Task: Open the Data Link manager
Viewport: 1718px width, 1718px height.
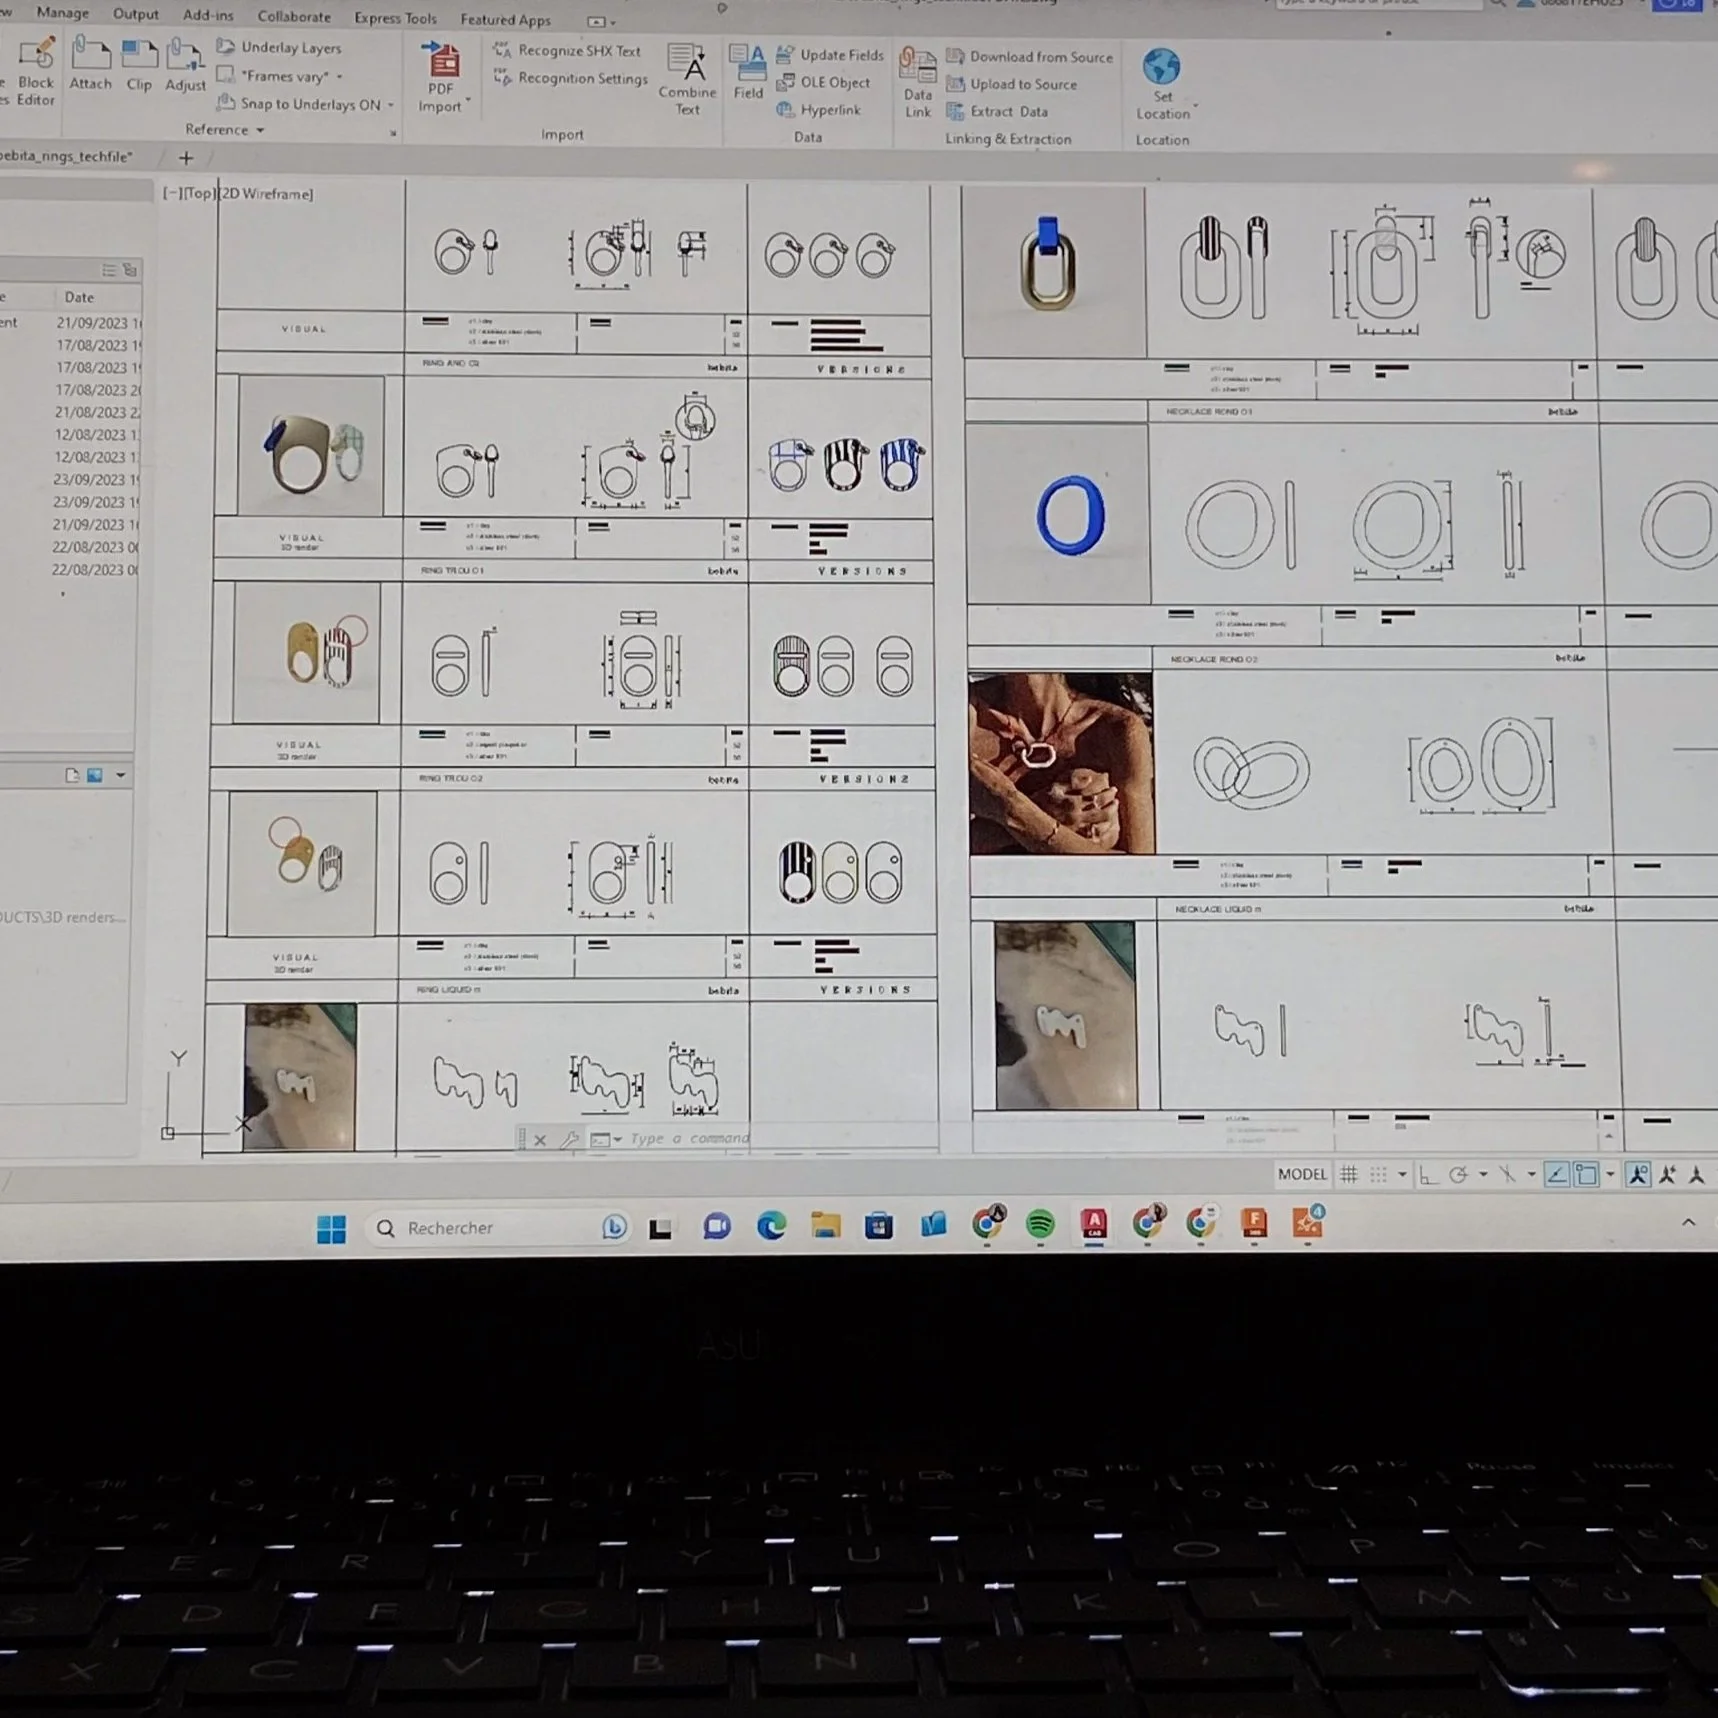Action: coord(917,83)
